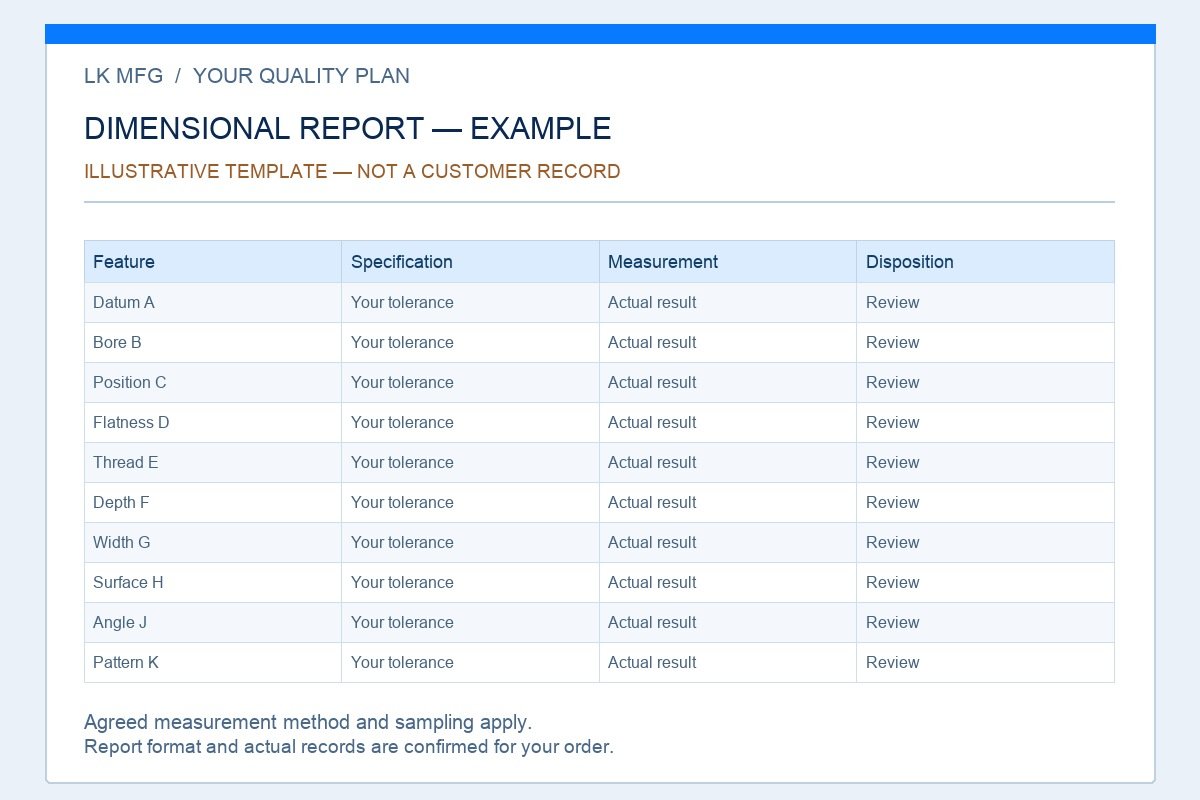Click 'Actual result' in the Pattern K row
The width and height of the screenshot is (1200, 800).
click(x=652, y=662)
